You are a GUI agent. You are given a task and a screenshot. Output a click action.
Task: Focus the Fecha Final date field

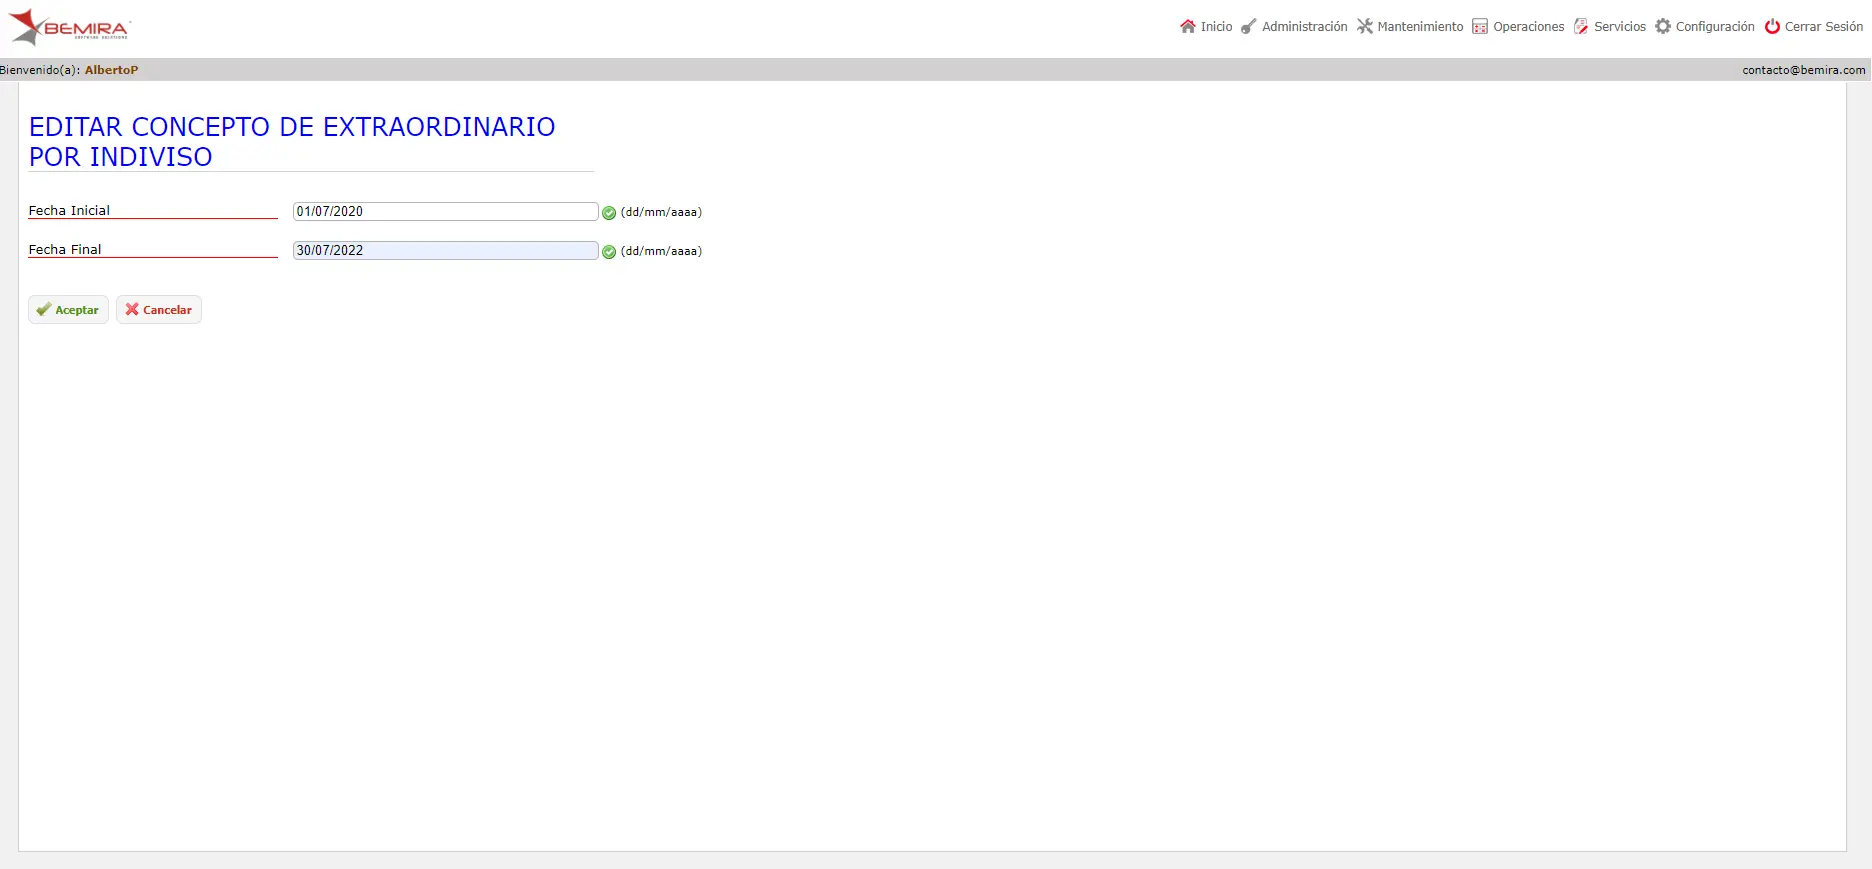(x=445, y=251)
